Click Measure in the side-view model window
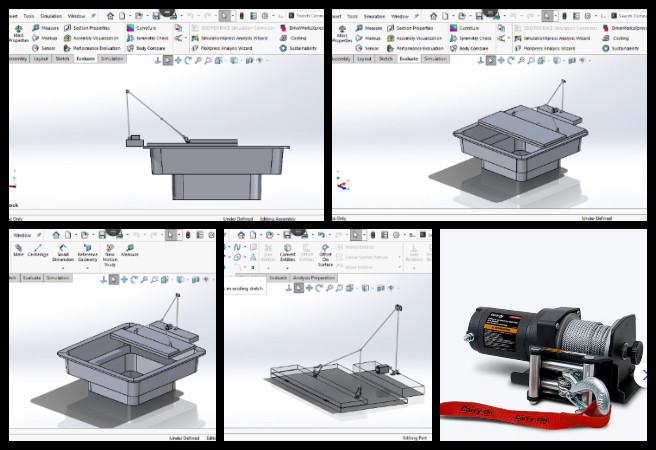The image size is (656, 450). click(x=46, y=28)
